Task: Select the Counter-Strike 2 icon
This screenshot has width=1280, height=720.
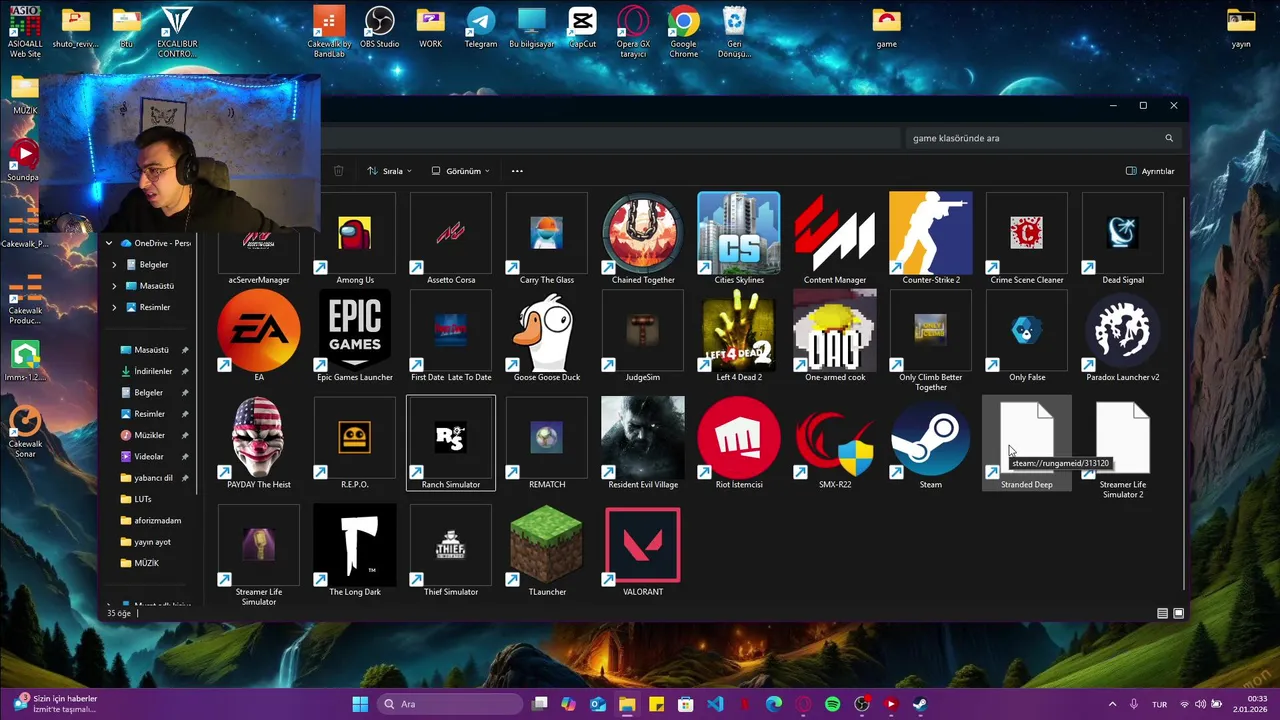Action: point(931,233)
